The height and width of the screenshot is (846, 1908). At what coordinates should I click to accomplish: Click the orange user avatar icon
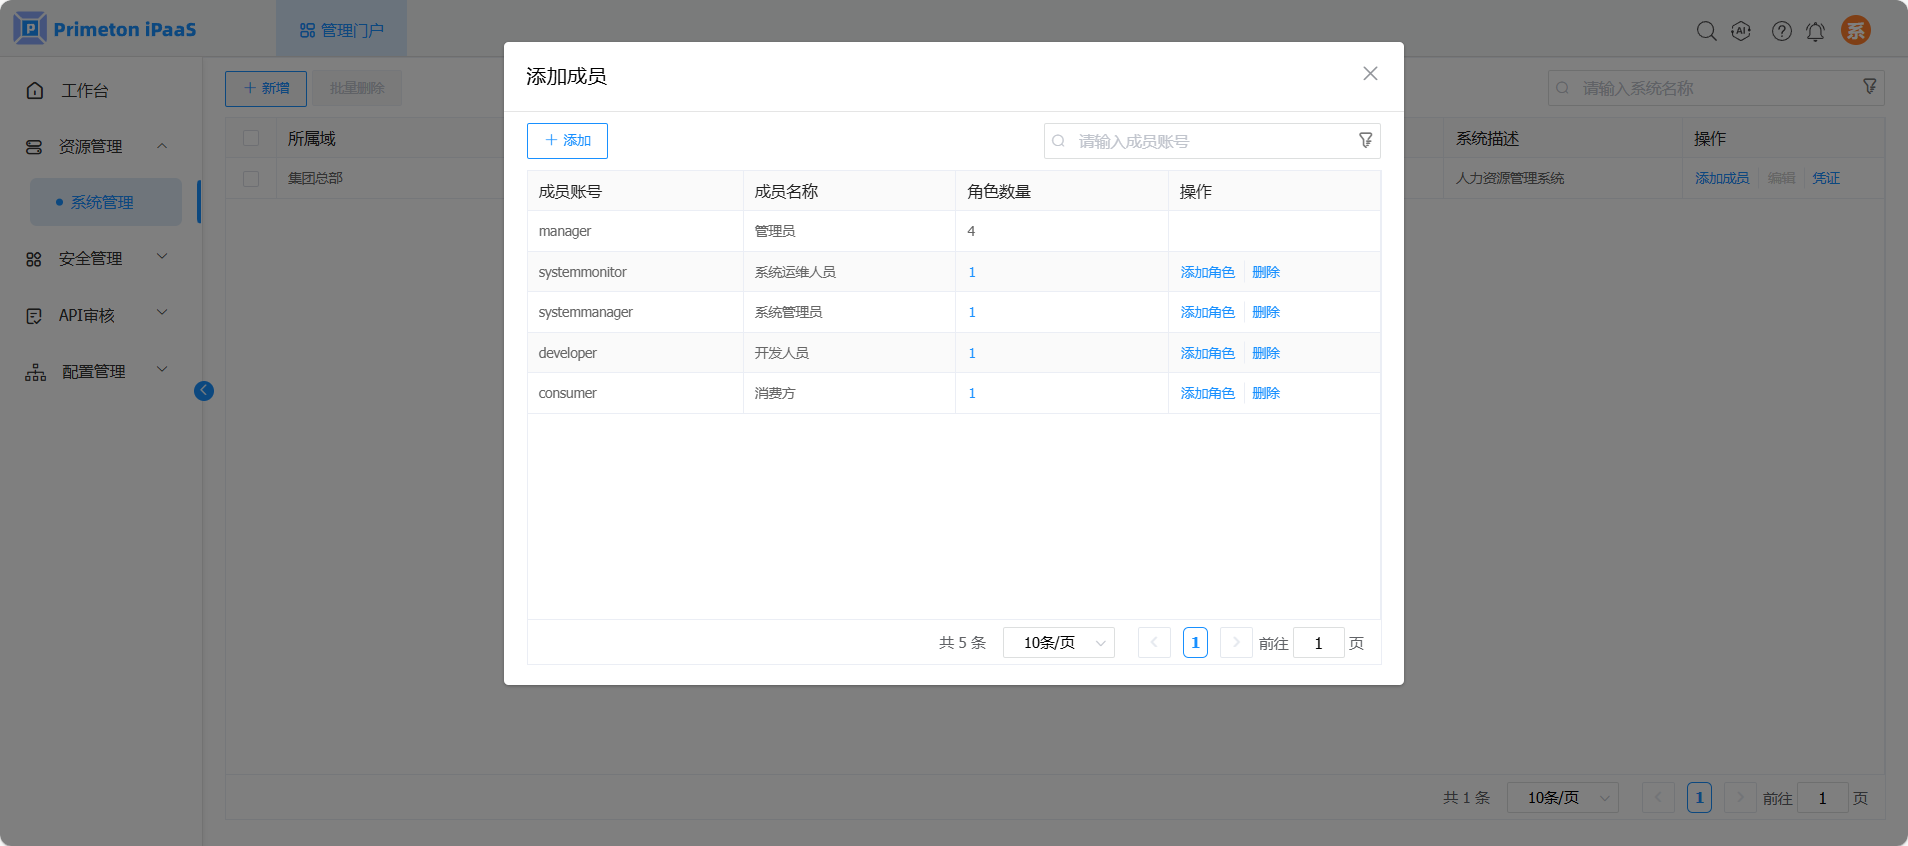[1855, 30]
